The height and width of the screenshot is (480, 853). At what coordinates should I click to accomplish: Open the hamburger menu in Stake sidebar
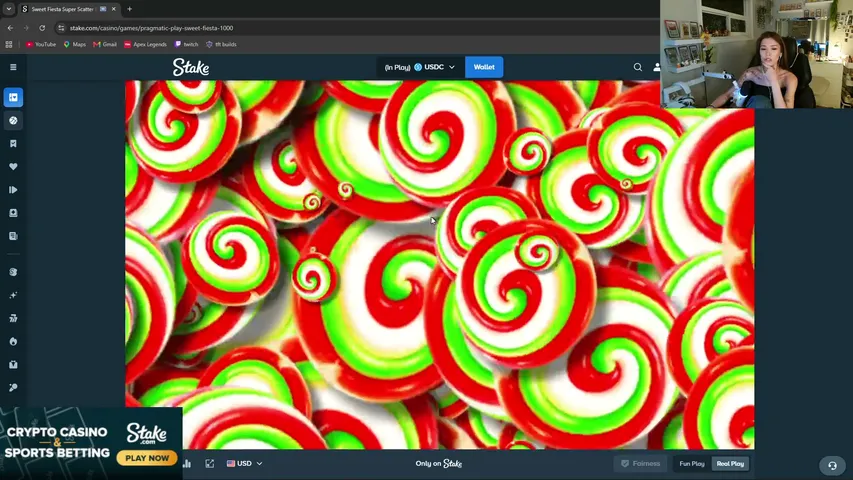click(13, 67)
